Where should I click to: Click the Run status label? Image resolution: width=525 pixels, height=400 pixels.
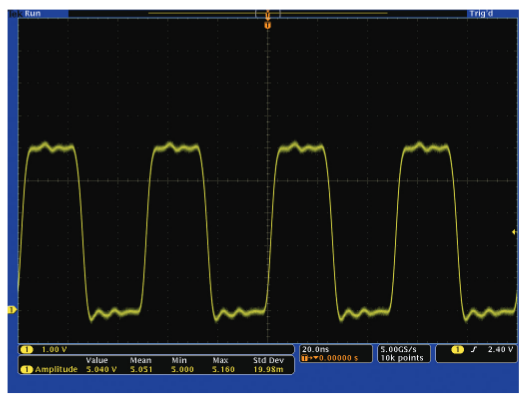click(32, 13)
